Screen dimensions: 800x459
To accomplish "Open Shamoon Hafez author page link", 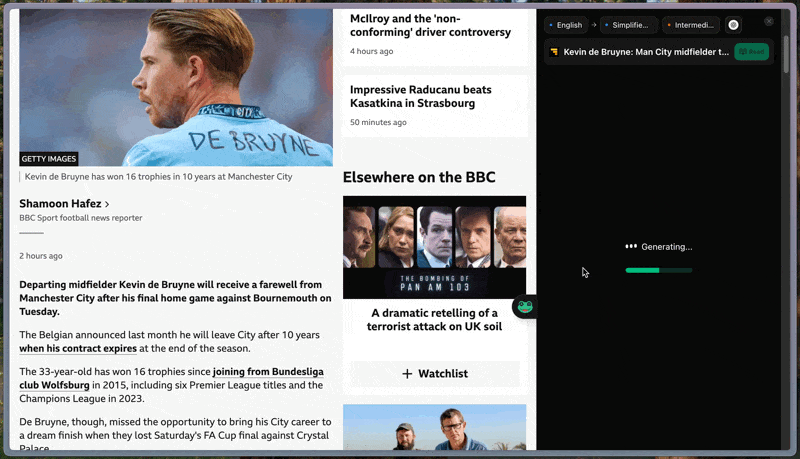I will (x=60, y=203).
